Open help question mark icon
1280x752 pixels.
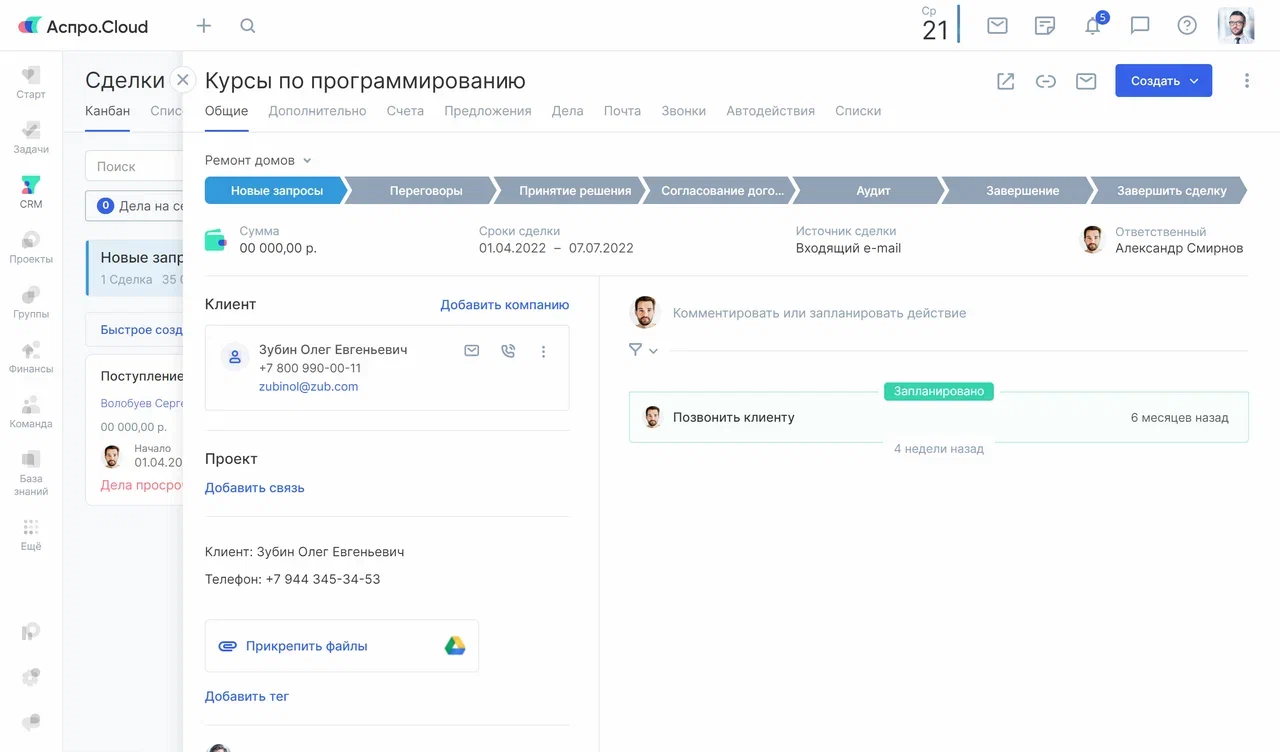click(x=1187, y=26)
